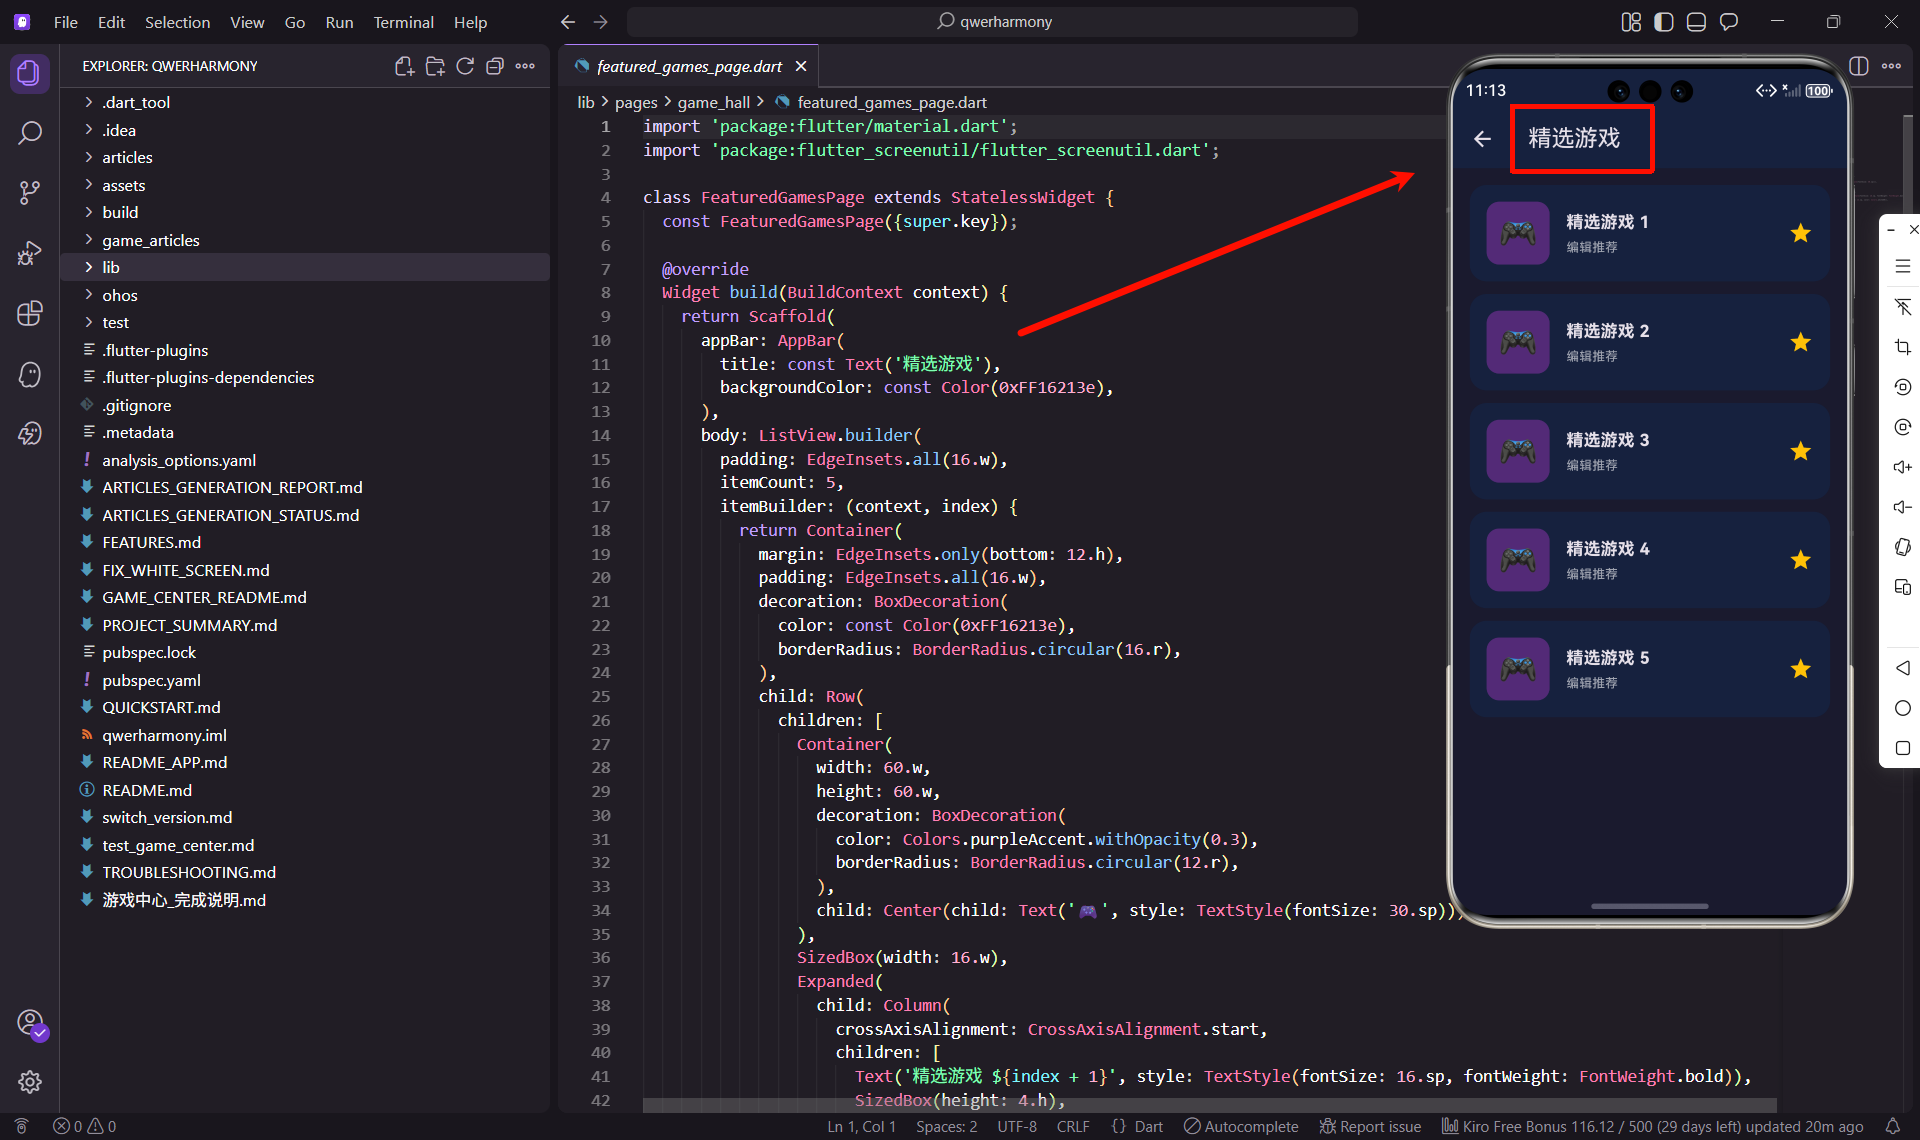This screenshot has width=1920, height=1140.
Task: Expand the game_articles folder
Action: (x=150, y=240)
